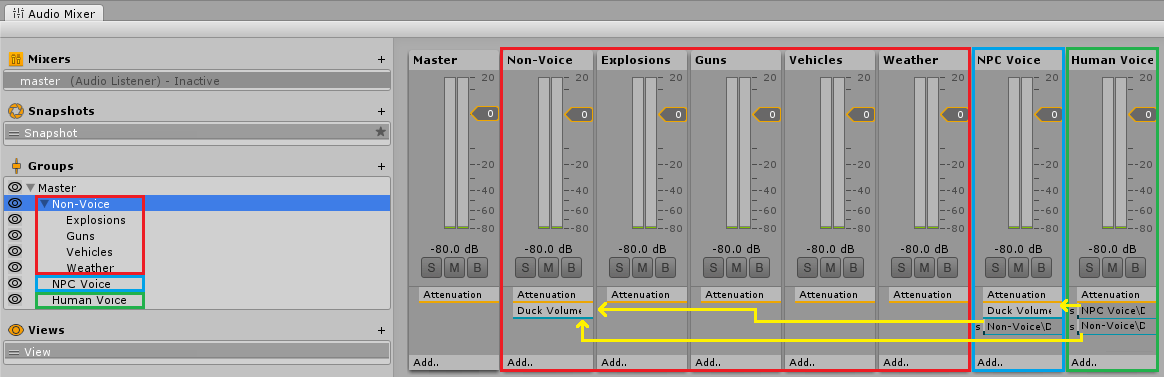This screenshot has width=1164, height=377.
Task: Click the star icon on Snapshot row
Action: [380, 132]
